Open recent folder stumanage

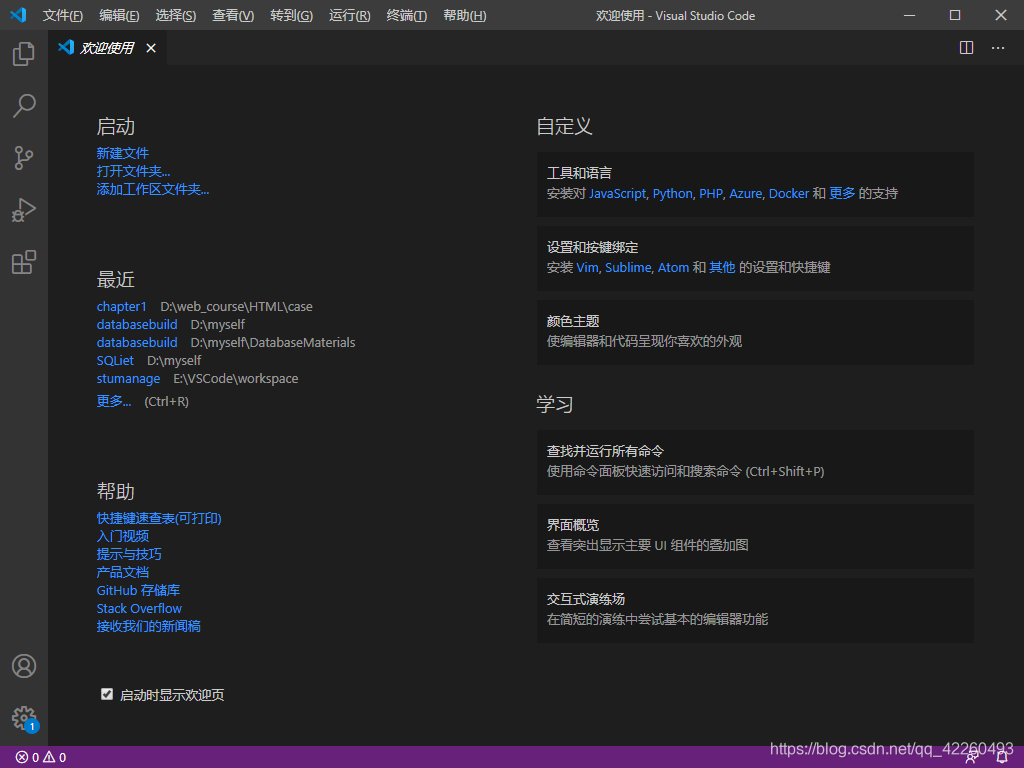(128, 379)
